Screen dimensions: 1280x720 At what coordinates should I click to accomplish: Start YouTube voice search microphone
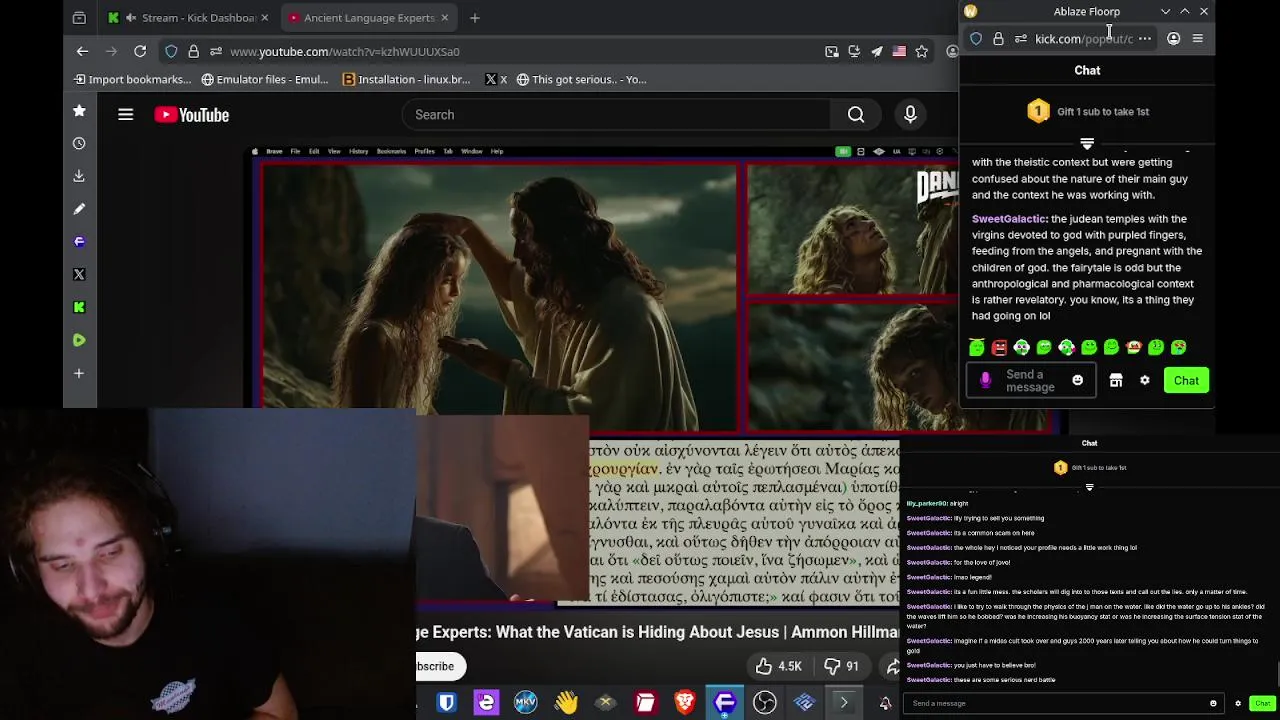[910, 115]
